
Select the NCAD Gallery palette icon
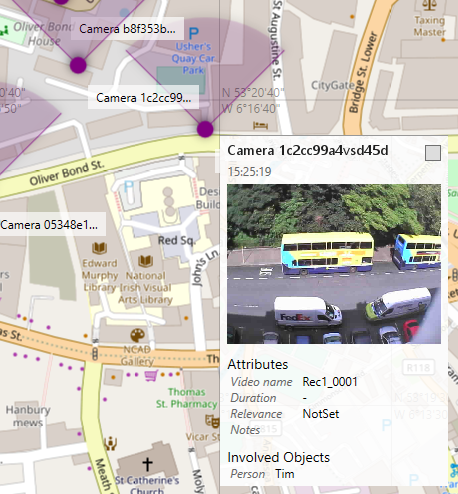(x=137, y=335)
